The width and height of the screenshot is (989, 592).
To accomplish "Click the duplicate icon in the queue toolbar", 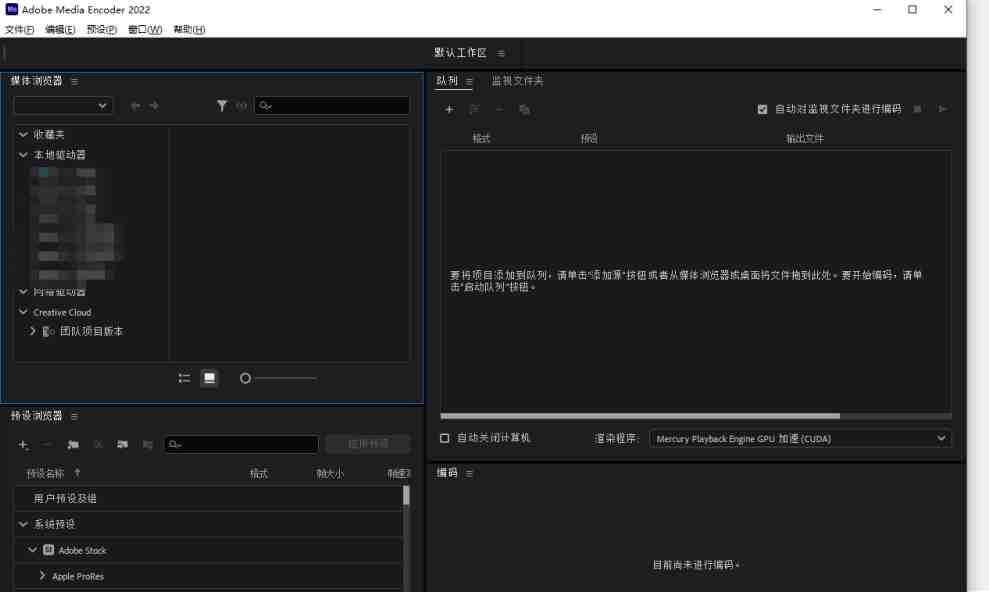I will 524,109.
